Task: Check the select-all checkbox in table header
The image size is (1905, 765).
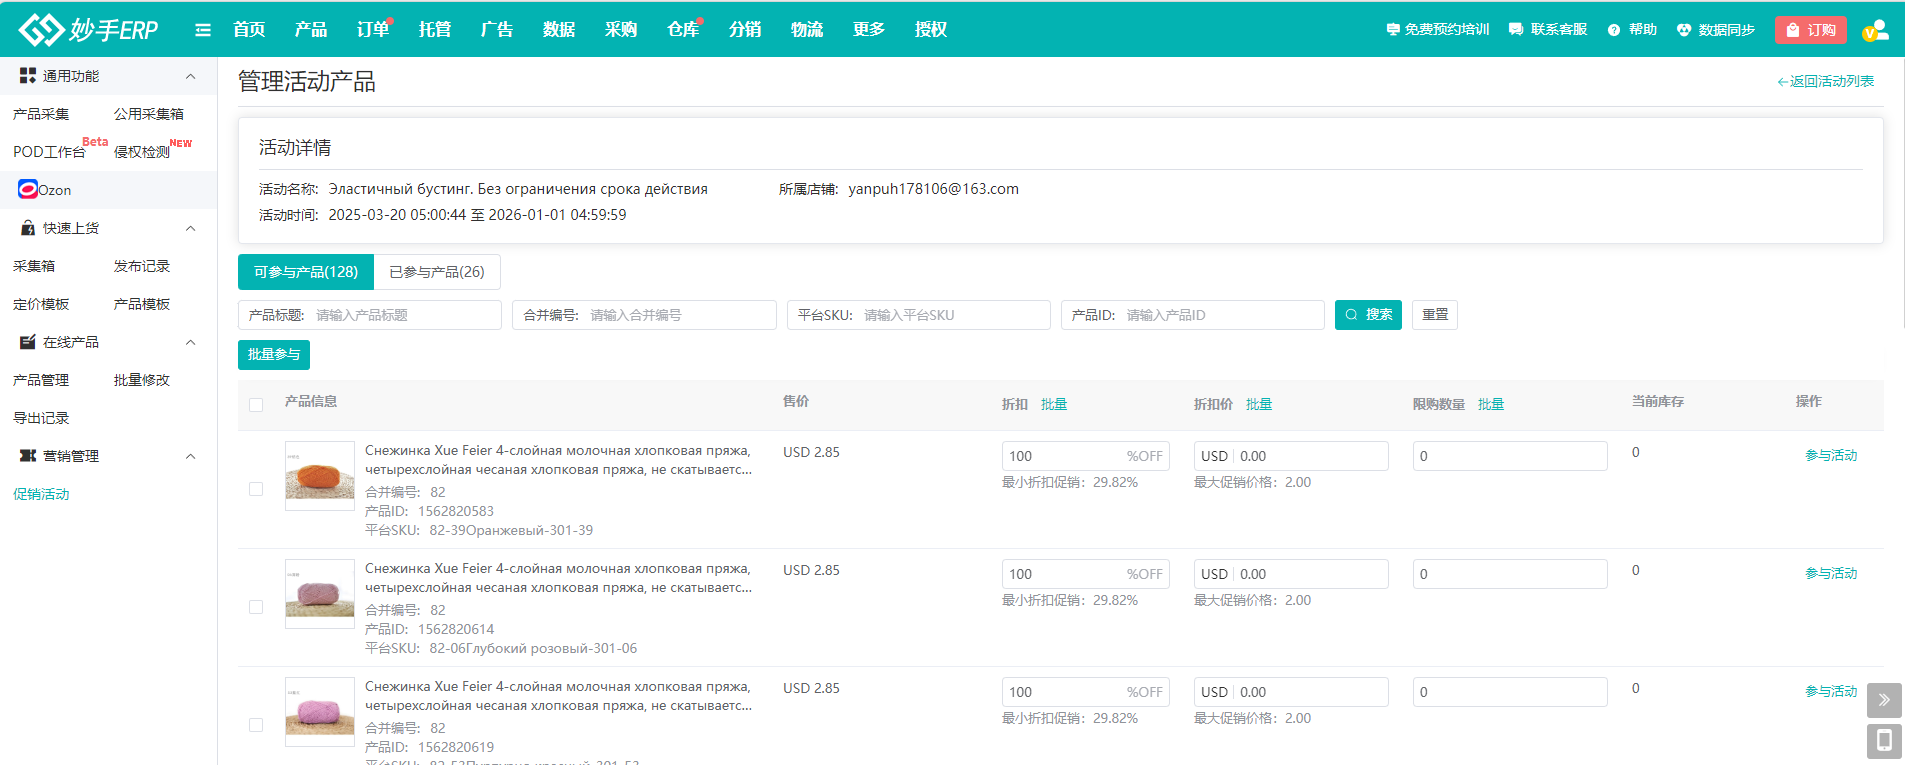Action: click(x=256, y=405)
